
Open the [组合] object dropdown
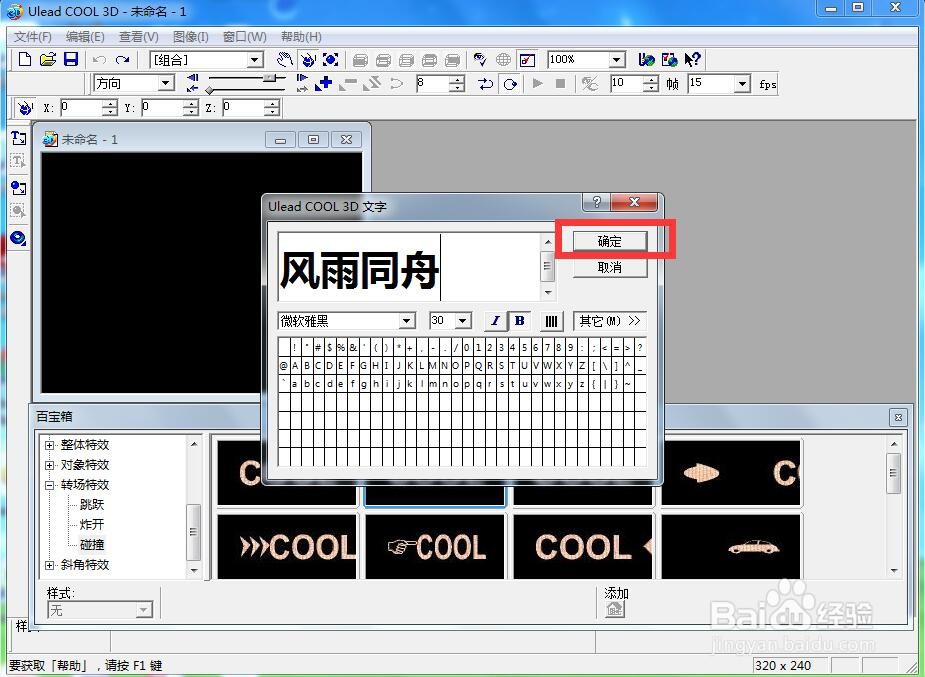[255, 60]
